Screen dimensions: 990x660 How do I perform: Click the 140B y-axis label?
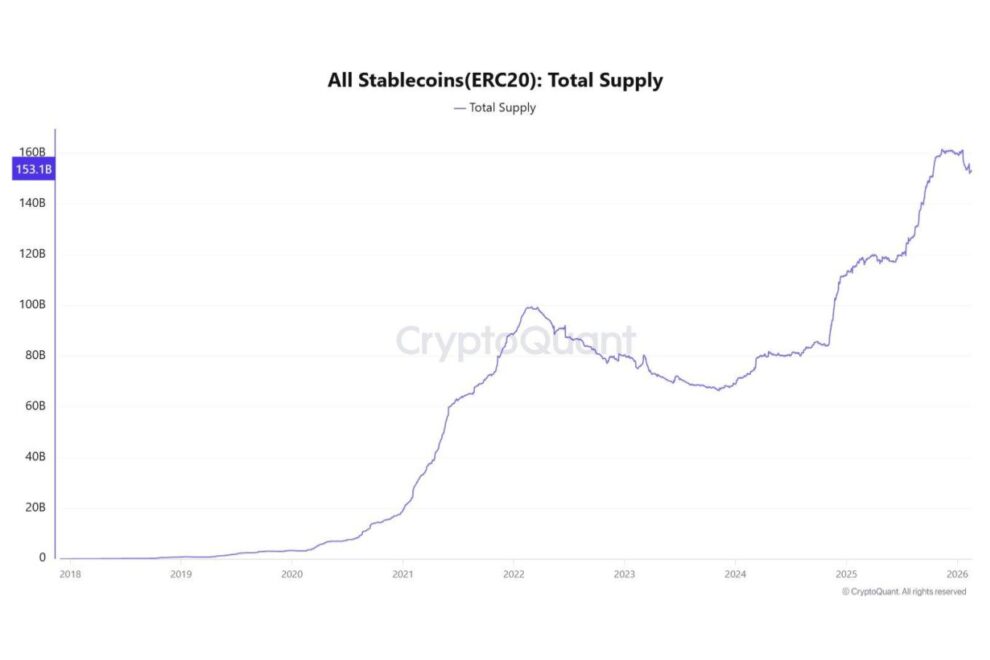tap(32, 203)
